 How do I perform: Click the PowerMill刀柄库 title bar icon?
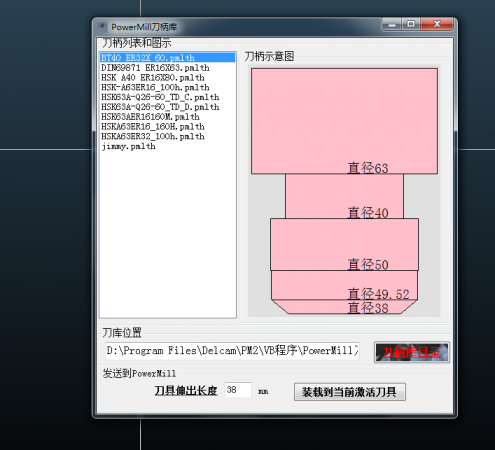pyautogui.click(x=102, y=27)
